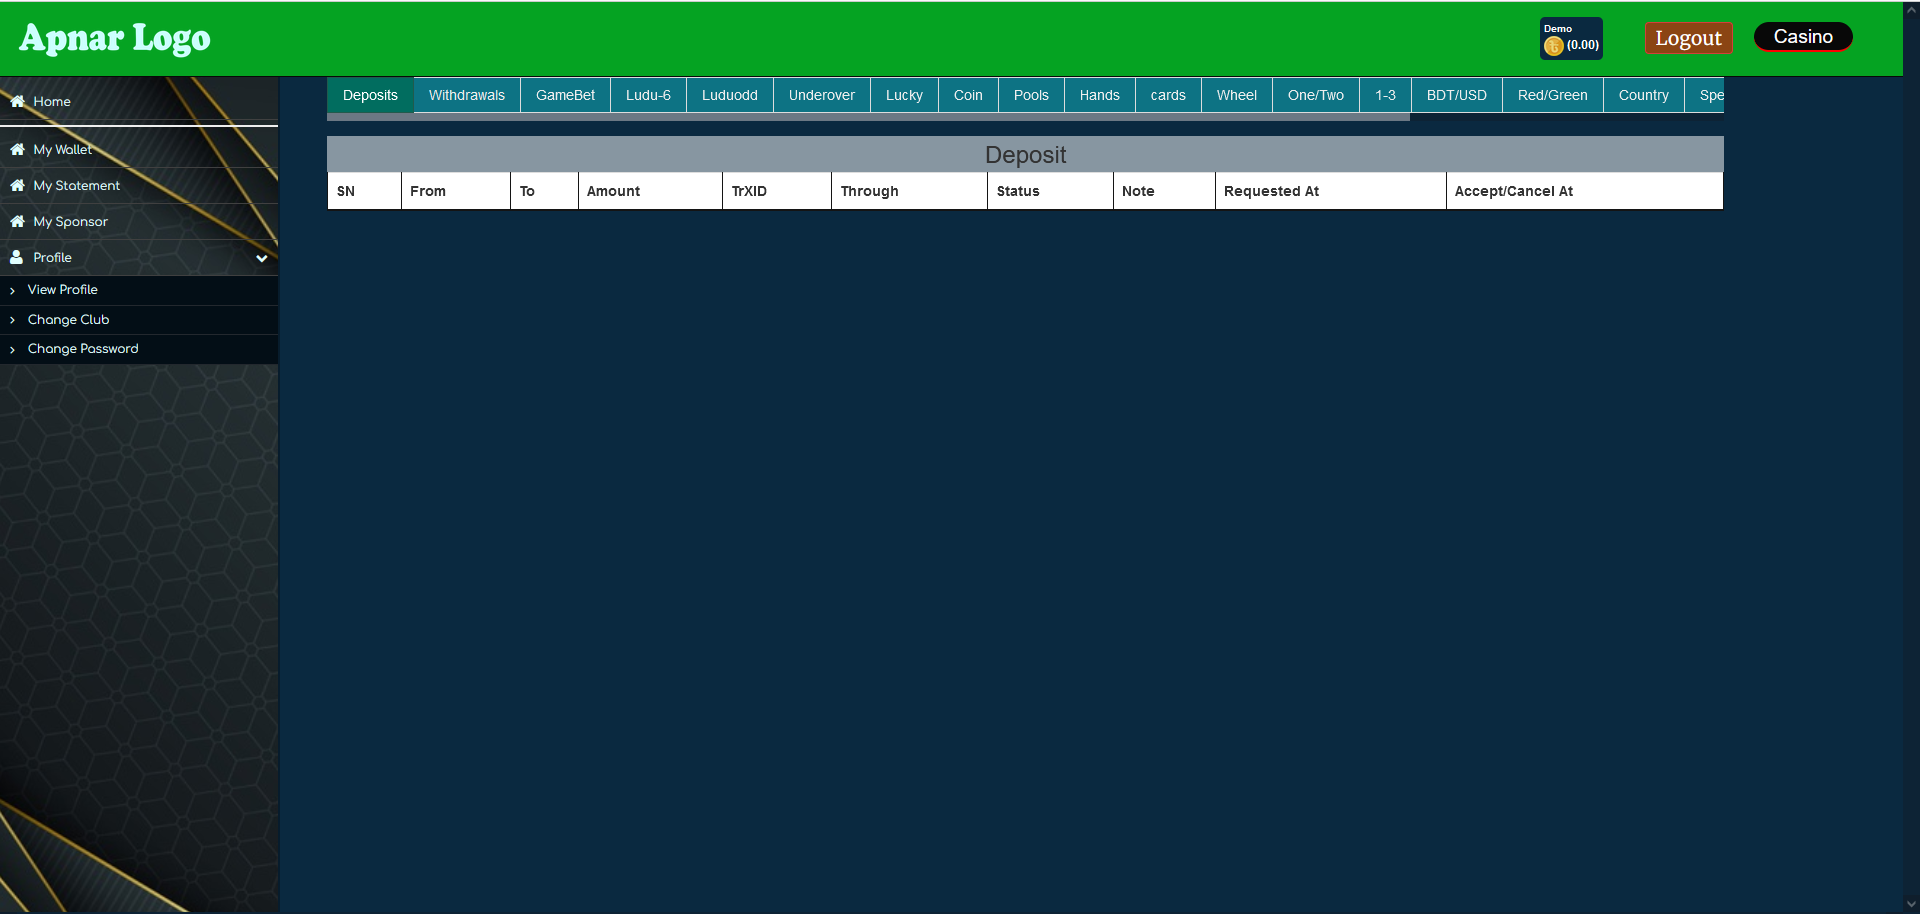The width and height of the screenshot is (1920, 914).
Task: Show the BDT/USD tab
Action: pos(1456,95)
